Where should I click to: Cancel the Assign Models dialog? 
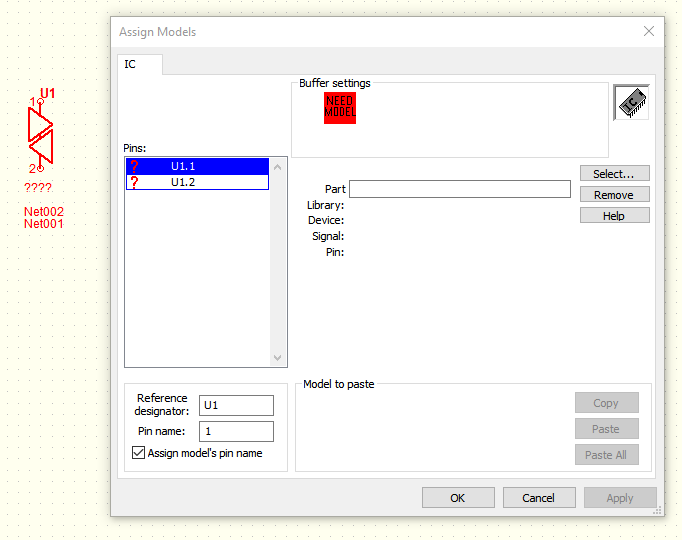click(538, 497)
